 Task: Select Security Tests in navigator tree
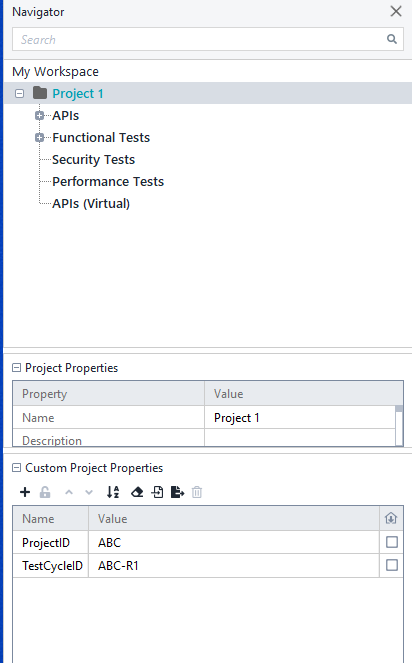click(93, 160)
